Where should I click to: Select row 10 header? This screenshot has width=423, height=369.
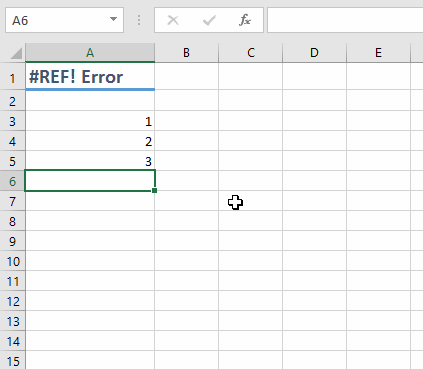pos(13,261)
